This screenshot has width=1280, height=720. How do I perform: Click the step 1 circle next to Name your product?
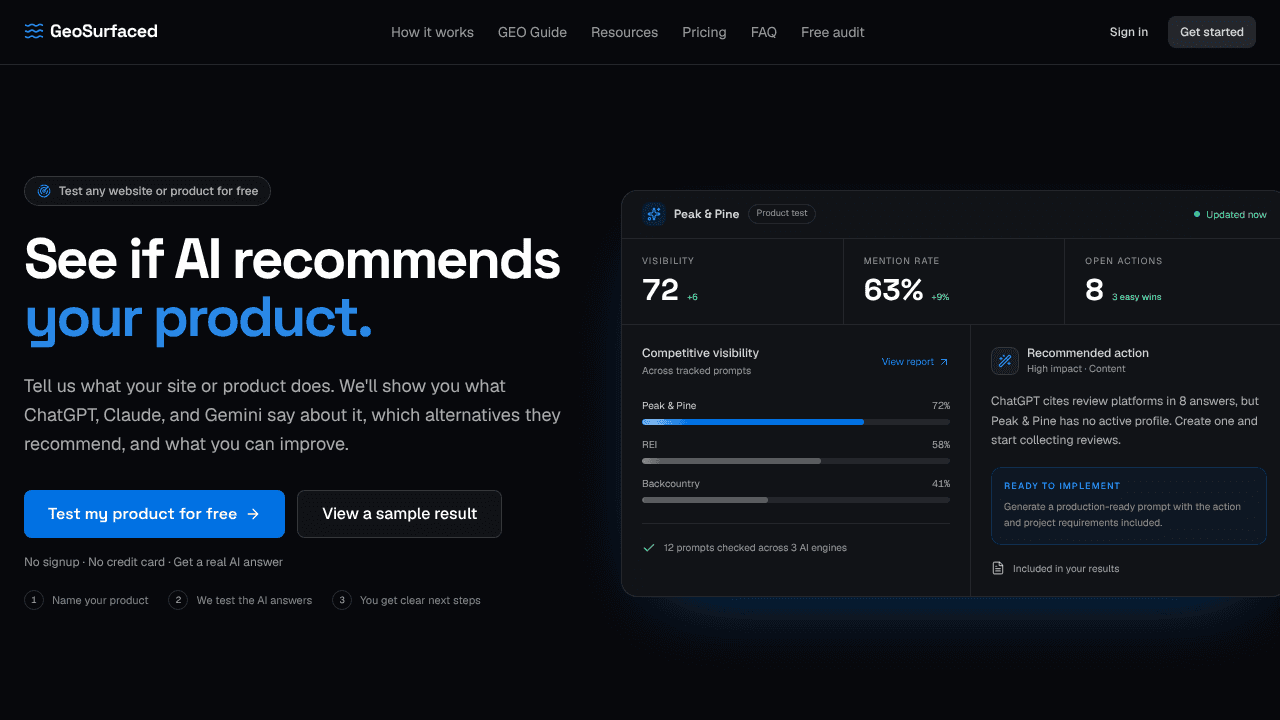(x=34, y=600)
